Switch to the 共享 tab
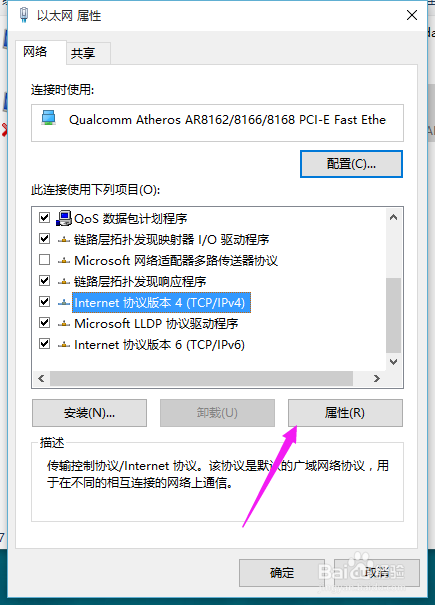This screenshot has width=435, height=605. tap(83, 53)
